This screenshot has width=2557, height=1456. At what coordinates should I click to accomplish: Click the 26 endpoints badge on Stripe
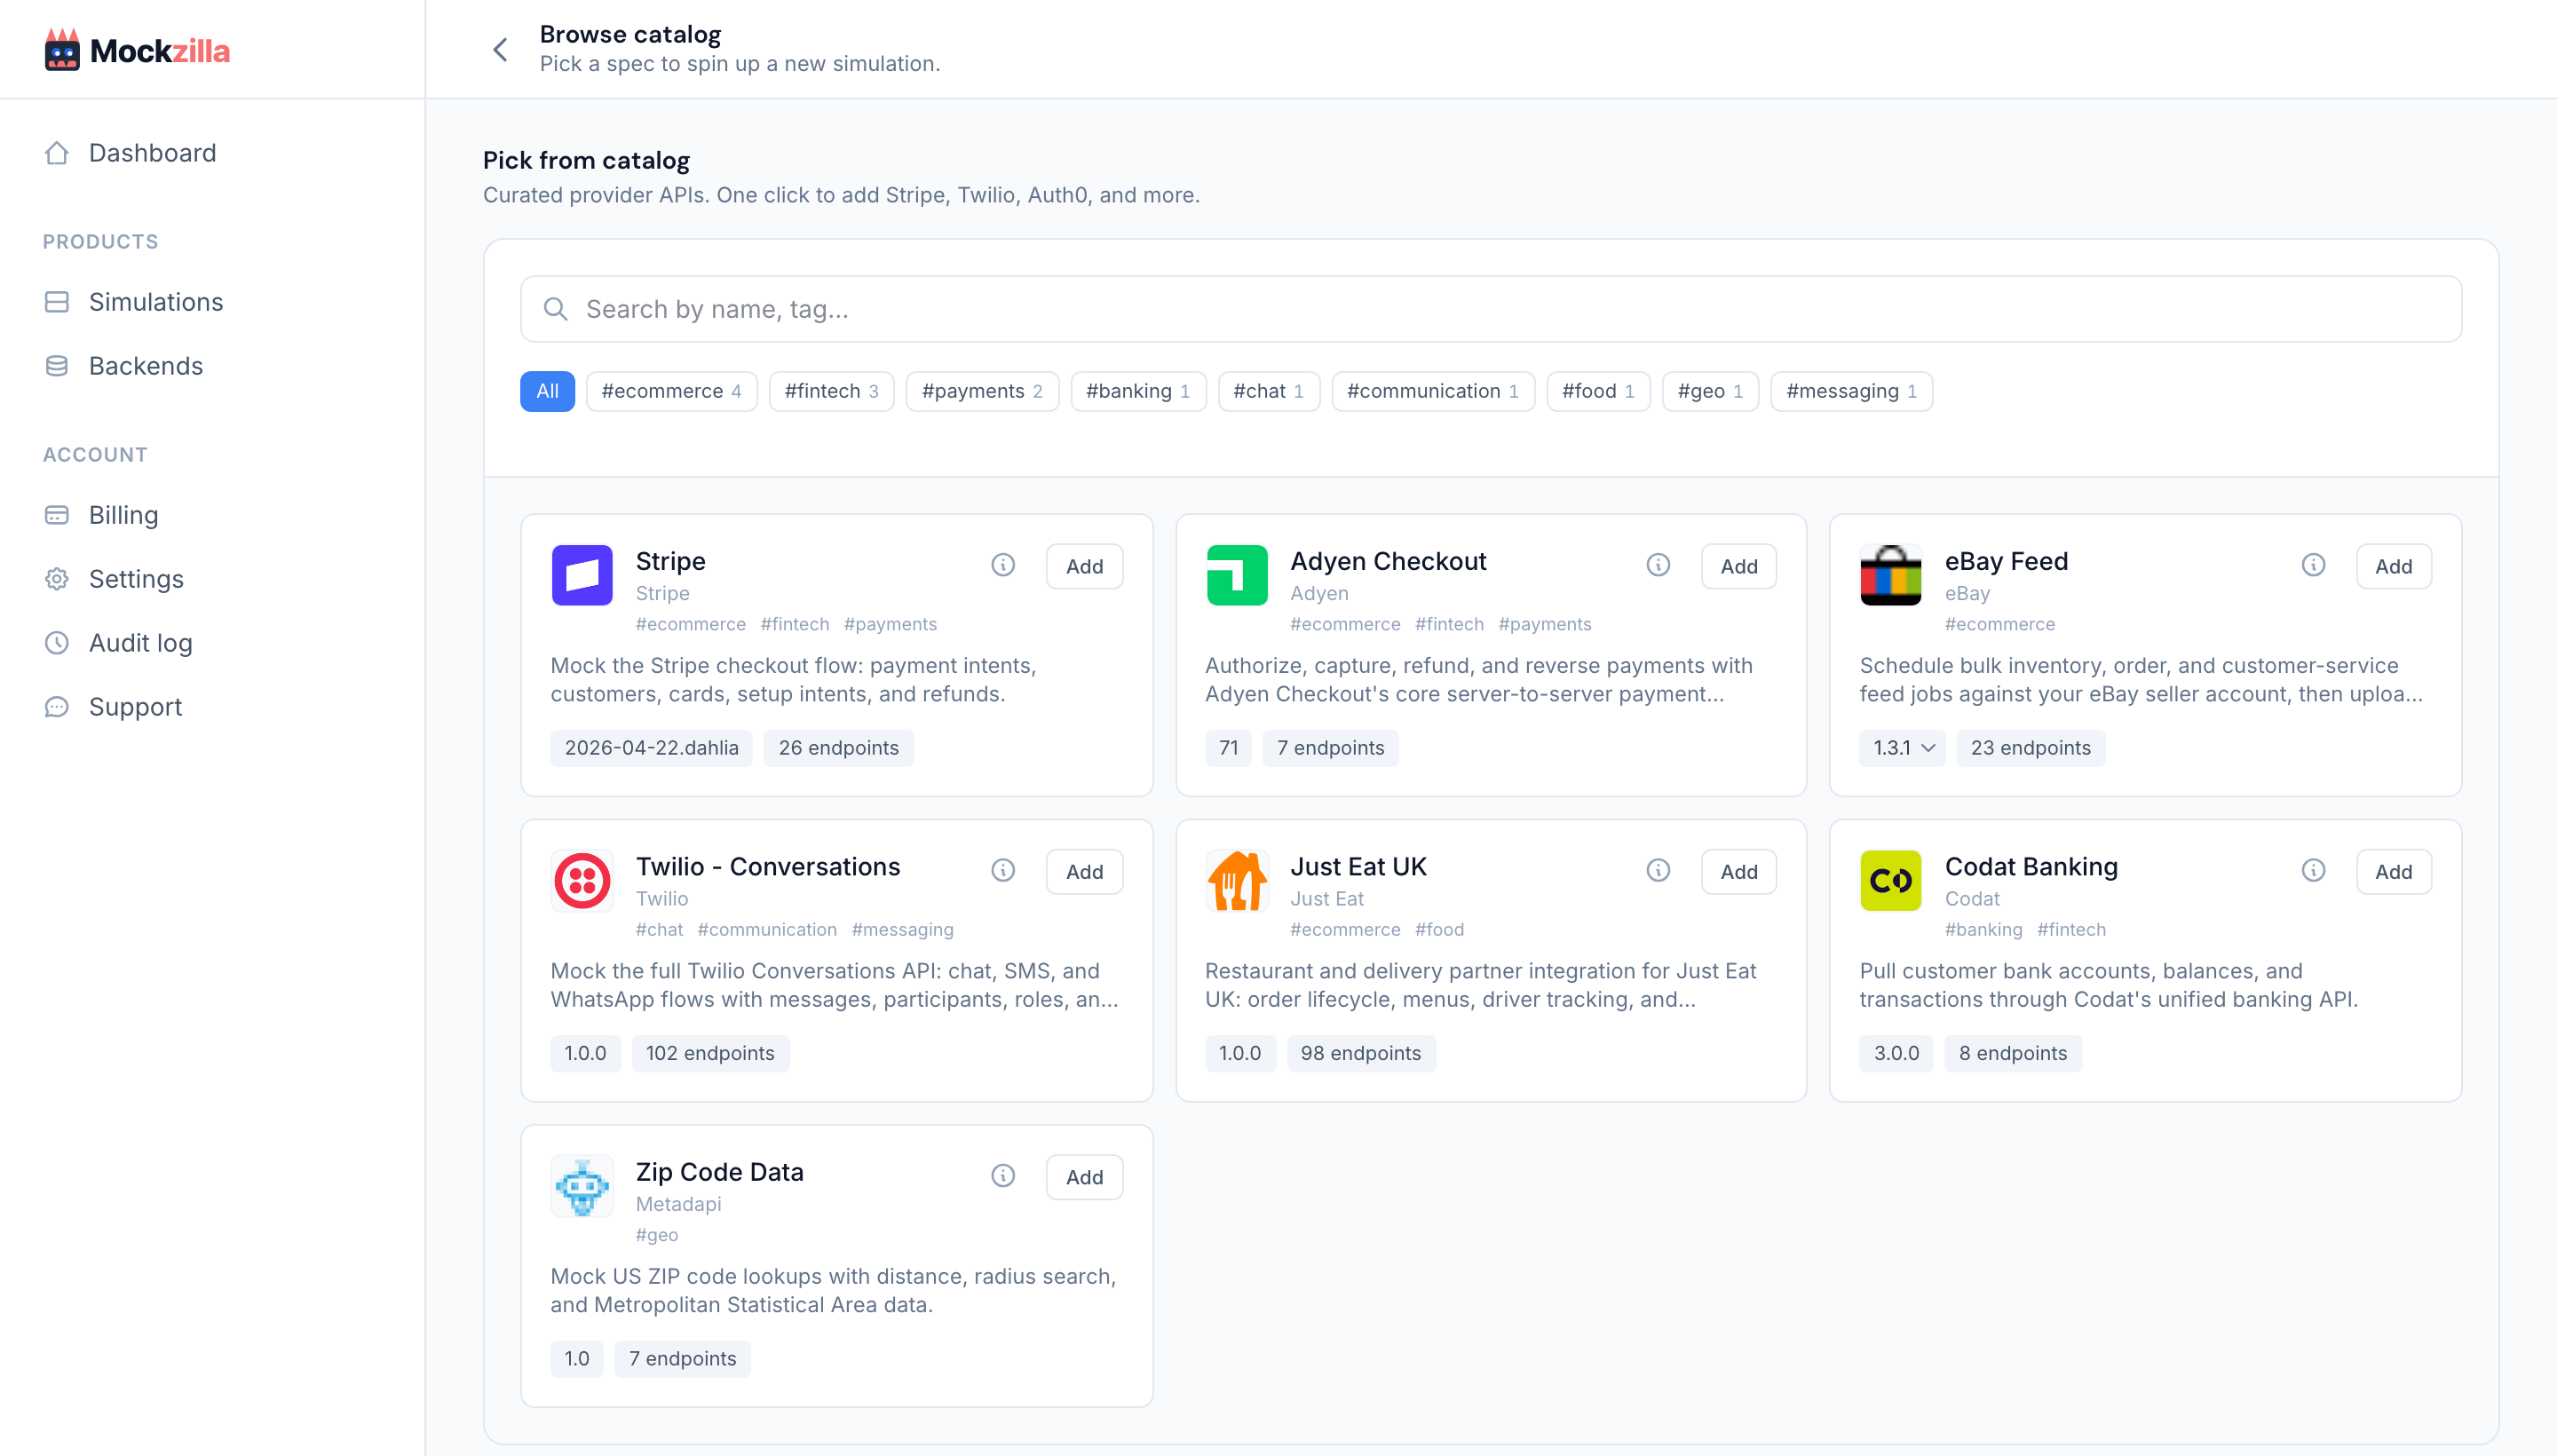click(838, 748)
